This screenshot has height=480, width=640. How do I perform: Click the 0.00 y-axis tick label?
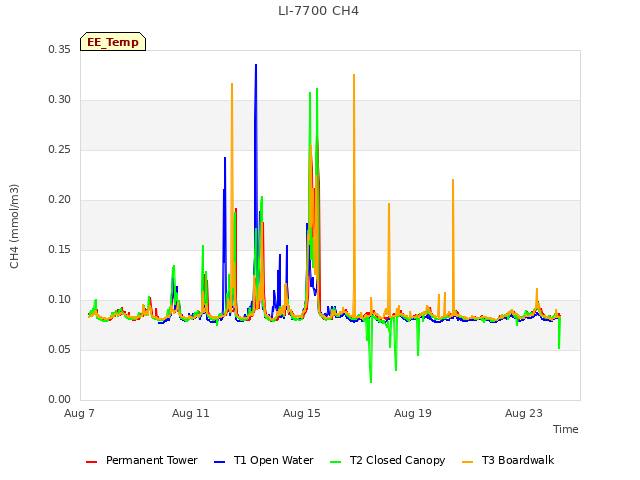pyautogui.click(x=60, y=400)
